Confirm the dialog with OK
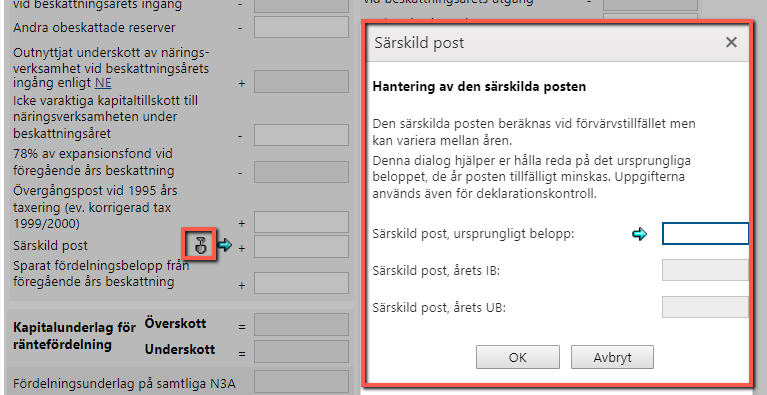Image resolution: width=767 pixels, height=395 pixels. pos(518,357)
